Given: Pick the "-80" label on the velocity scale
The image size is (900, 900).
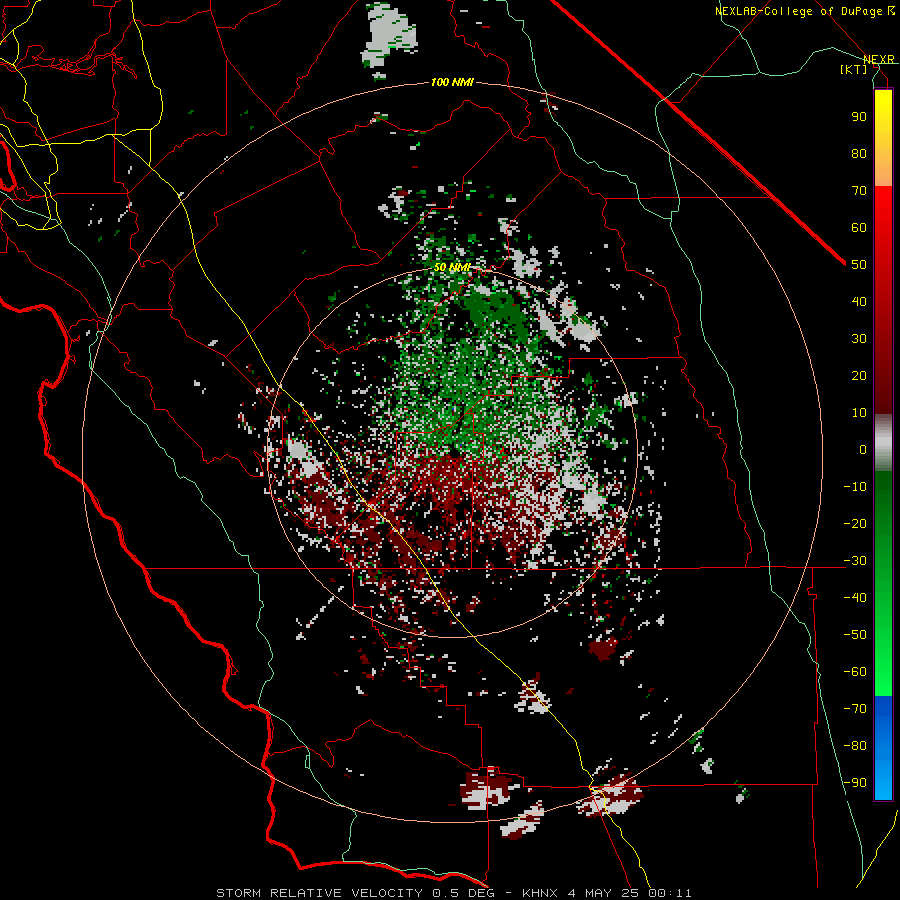Looking at the screenshot, I should click(855, 746).
